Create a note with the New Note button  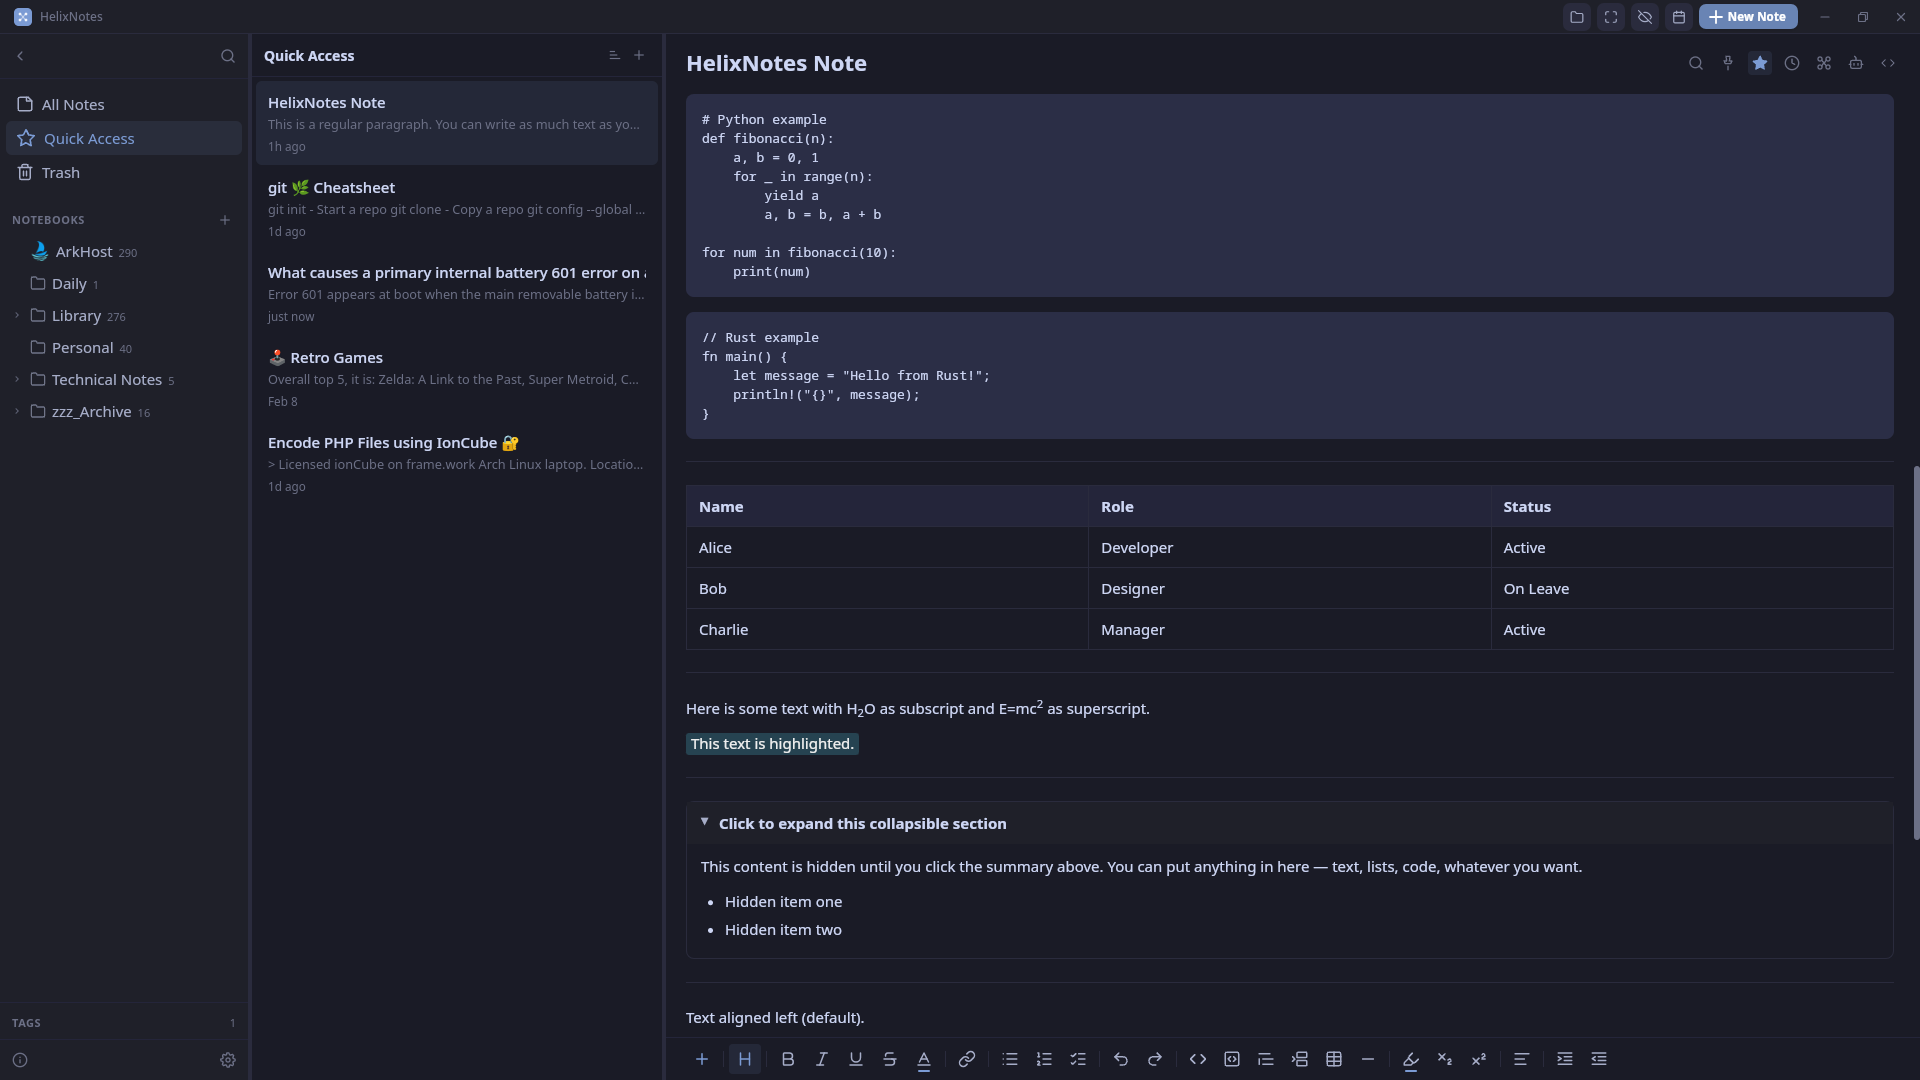(x=1748, y=17)
